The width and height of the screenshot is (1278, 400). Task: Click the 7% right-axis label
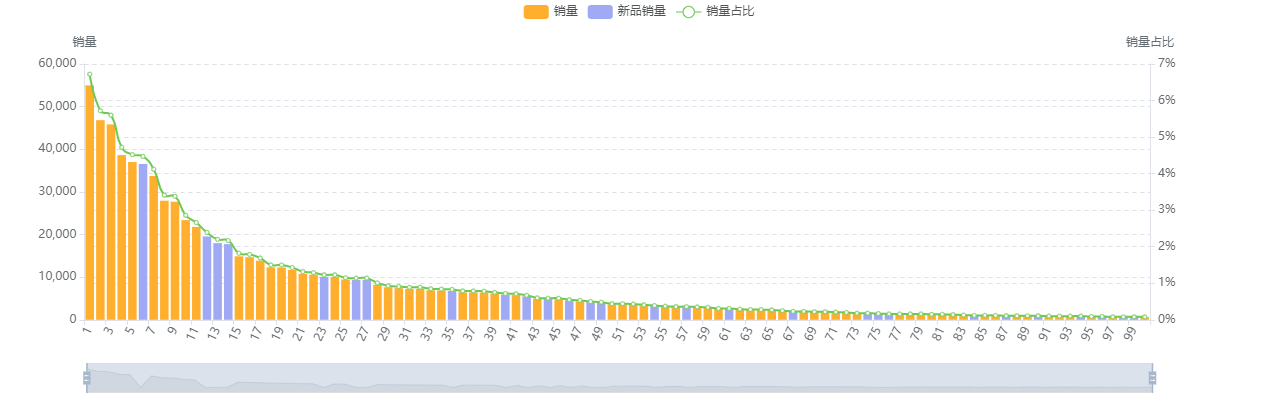pyautogui.click(x=1167, y=63)
